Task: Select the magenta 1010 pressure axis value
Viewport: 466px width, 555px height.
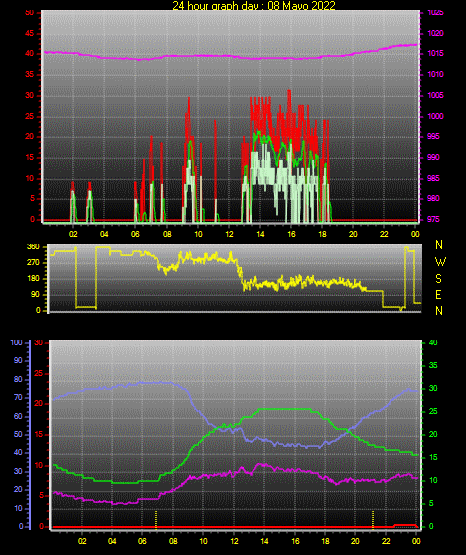Action: pos(435,74)
